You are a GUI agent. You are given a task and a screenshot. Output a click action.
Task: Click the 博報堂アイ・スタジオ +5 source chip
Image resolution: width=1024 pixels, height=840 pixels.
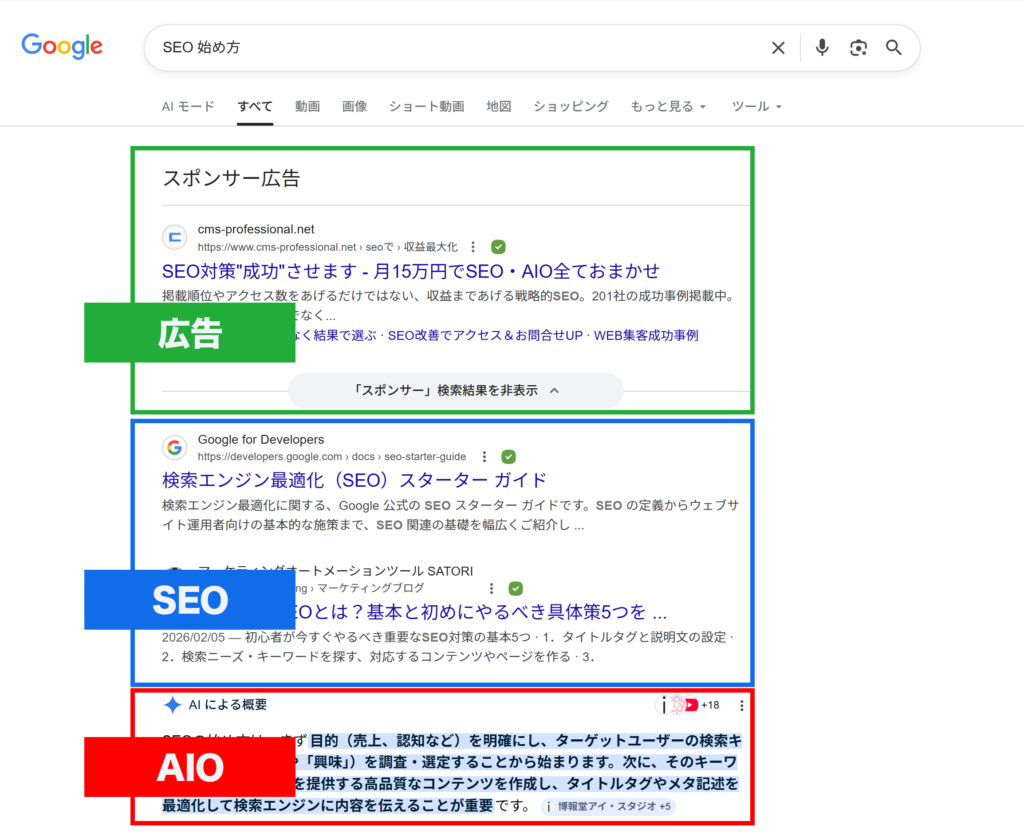608,806
